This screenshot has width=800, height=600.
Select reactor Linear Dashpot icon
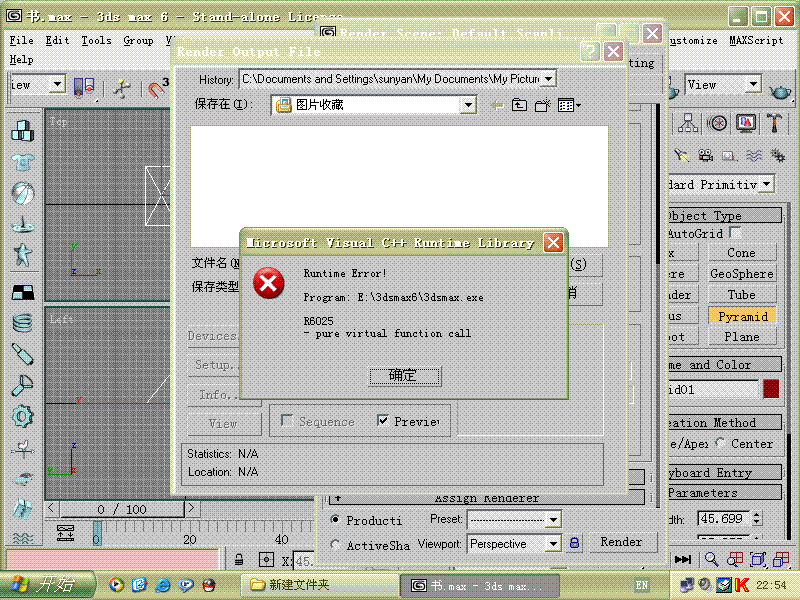click(22, 354)
